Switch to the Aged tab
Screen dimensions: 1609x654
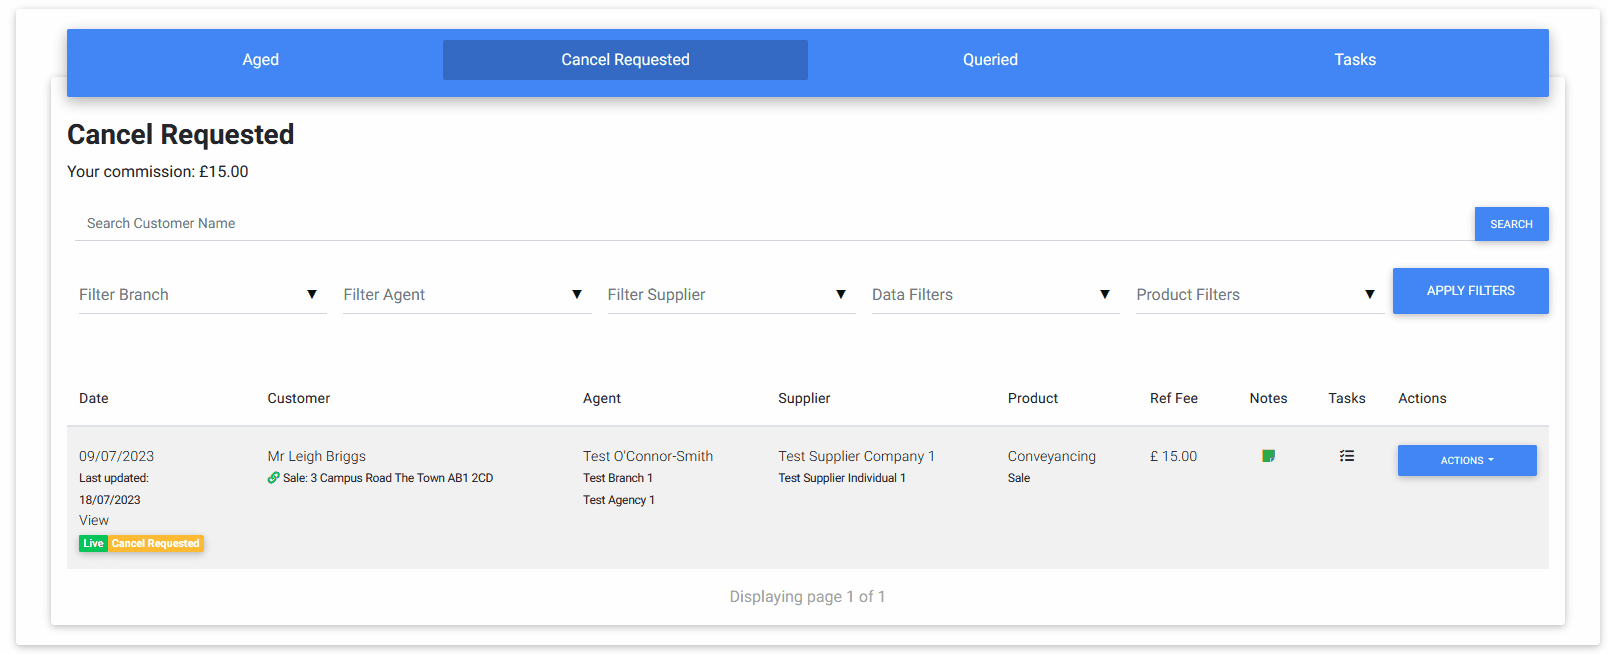(260, 60)
